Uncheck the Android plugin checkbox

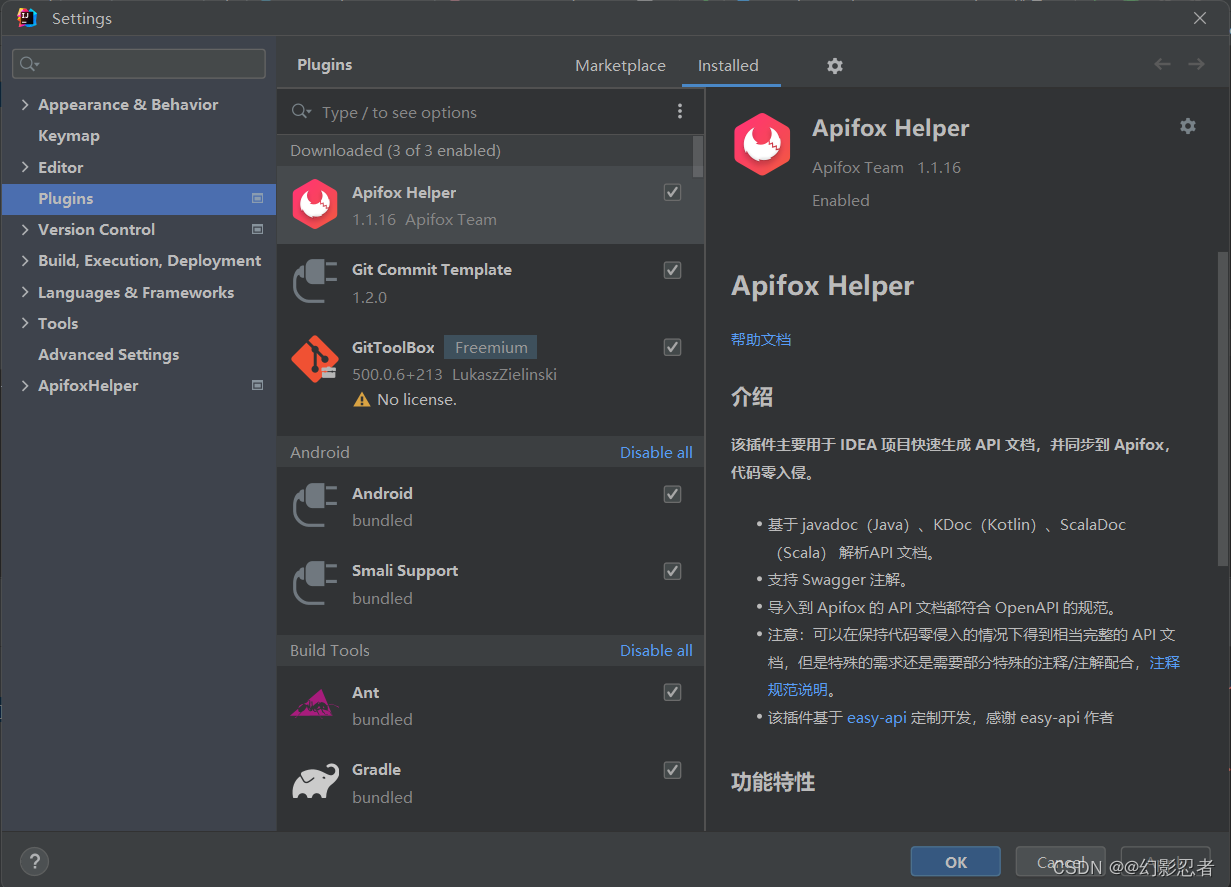673,494
